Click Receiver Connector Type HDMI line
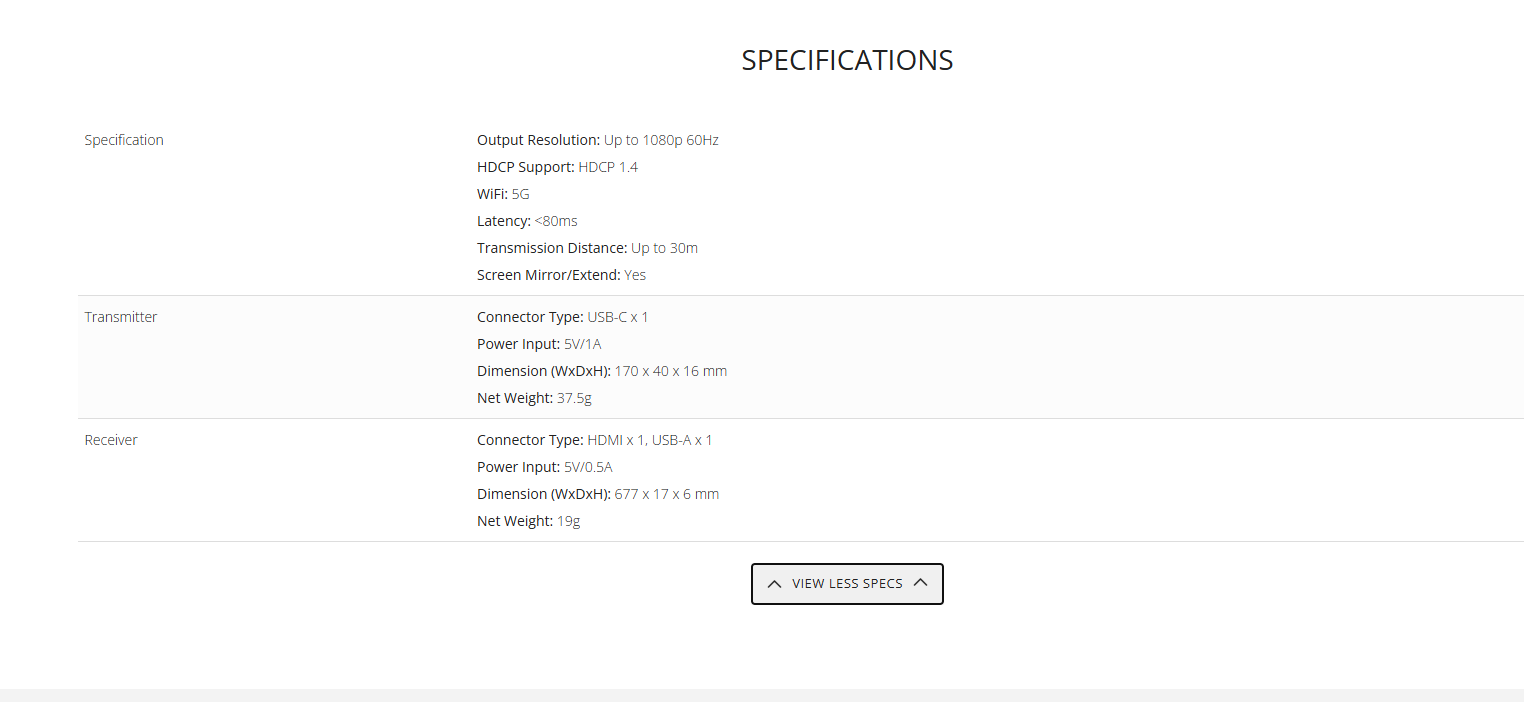This screenshot has height=702, width=1524. 595,440
